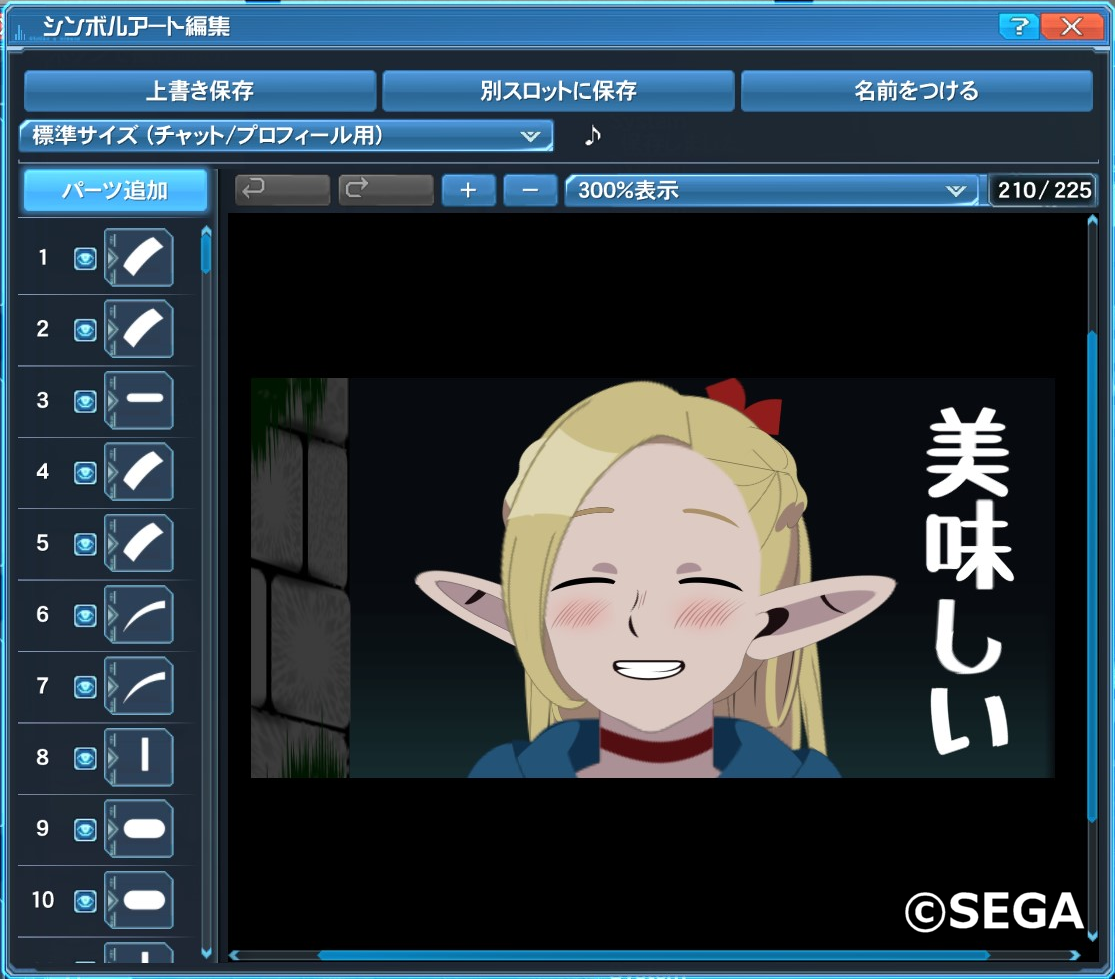The width and height of the screenshot is (1115, 979).
Task: Click canvas horizontal scroll right arrow
Action: (1074, 956)
